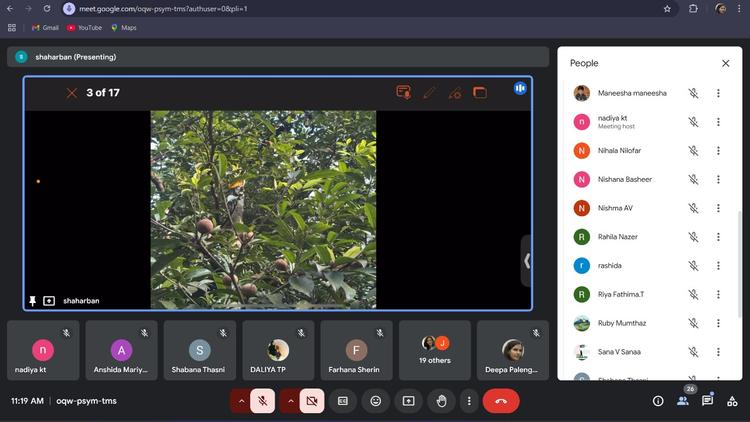Click the People icon with badge 26
Image resolution: width=750 pixels, height=422 pixels.
pyautogui.click(x=683, y=401)
